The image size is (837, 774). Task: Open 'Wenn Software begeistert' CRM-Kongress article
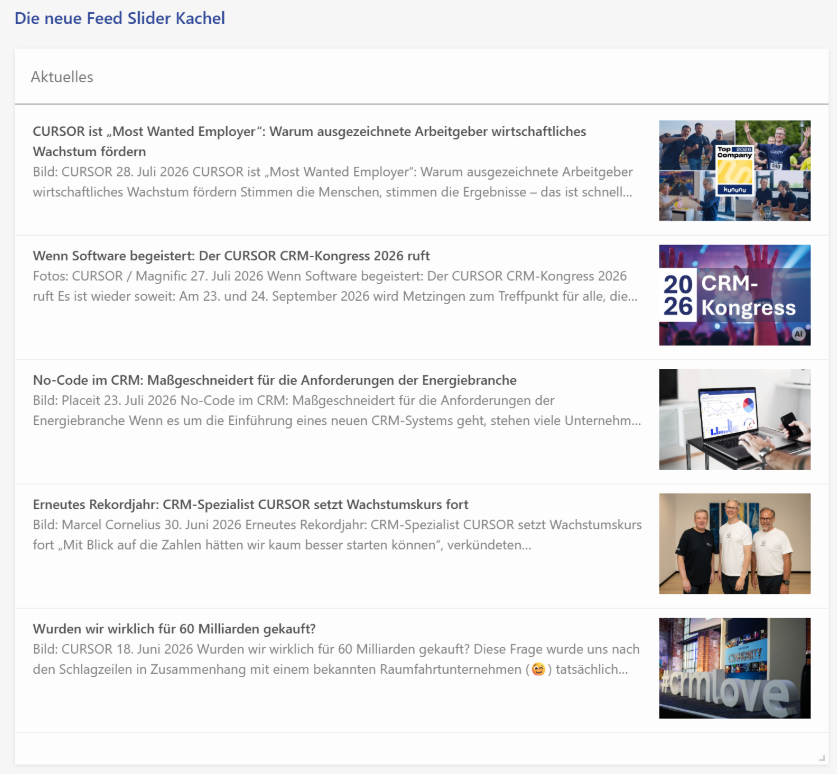[x=231, y=256]
